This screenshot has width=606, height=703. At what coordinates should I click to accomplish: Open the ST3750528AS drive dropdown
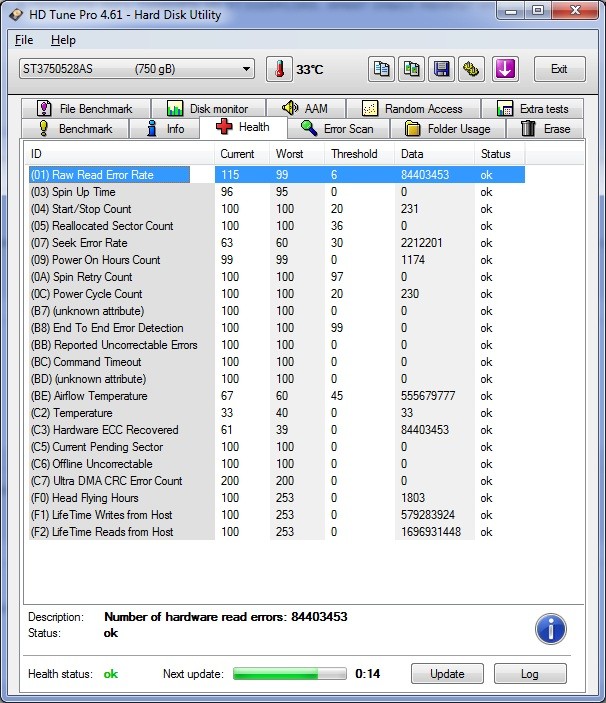pos(136,69)
